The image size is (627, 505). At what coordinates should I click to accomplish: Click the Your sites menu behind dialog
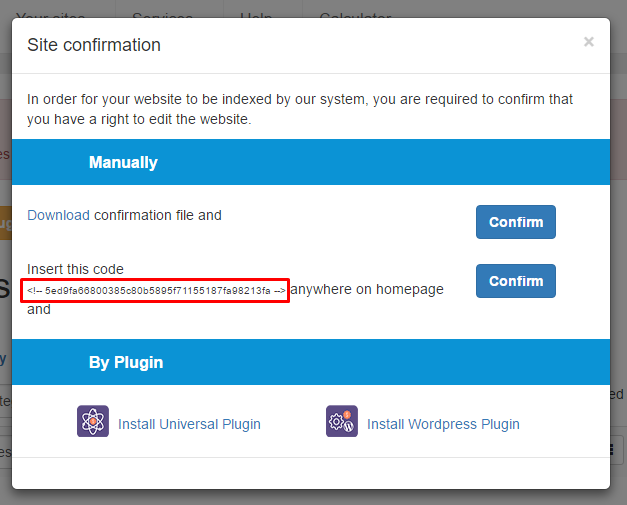[50, 15]
